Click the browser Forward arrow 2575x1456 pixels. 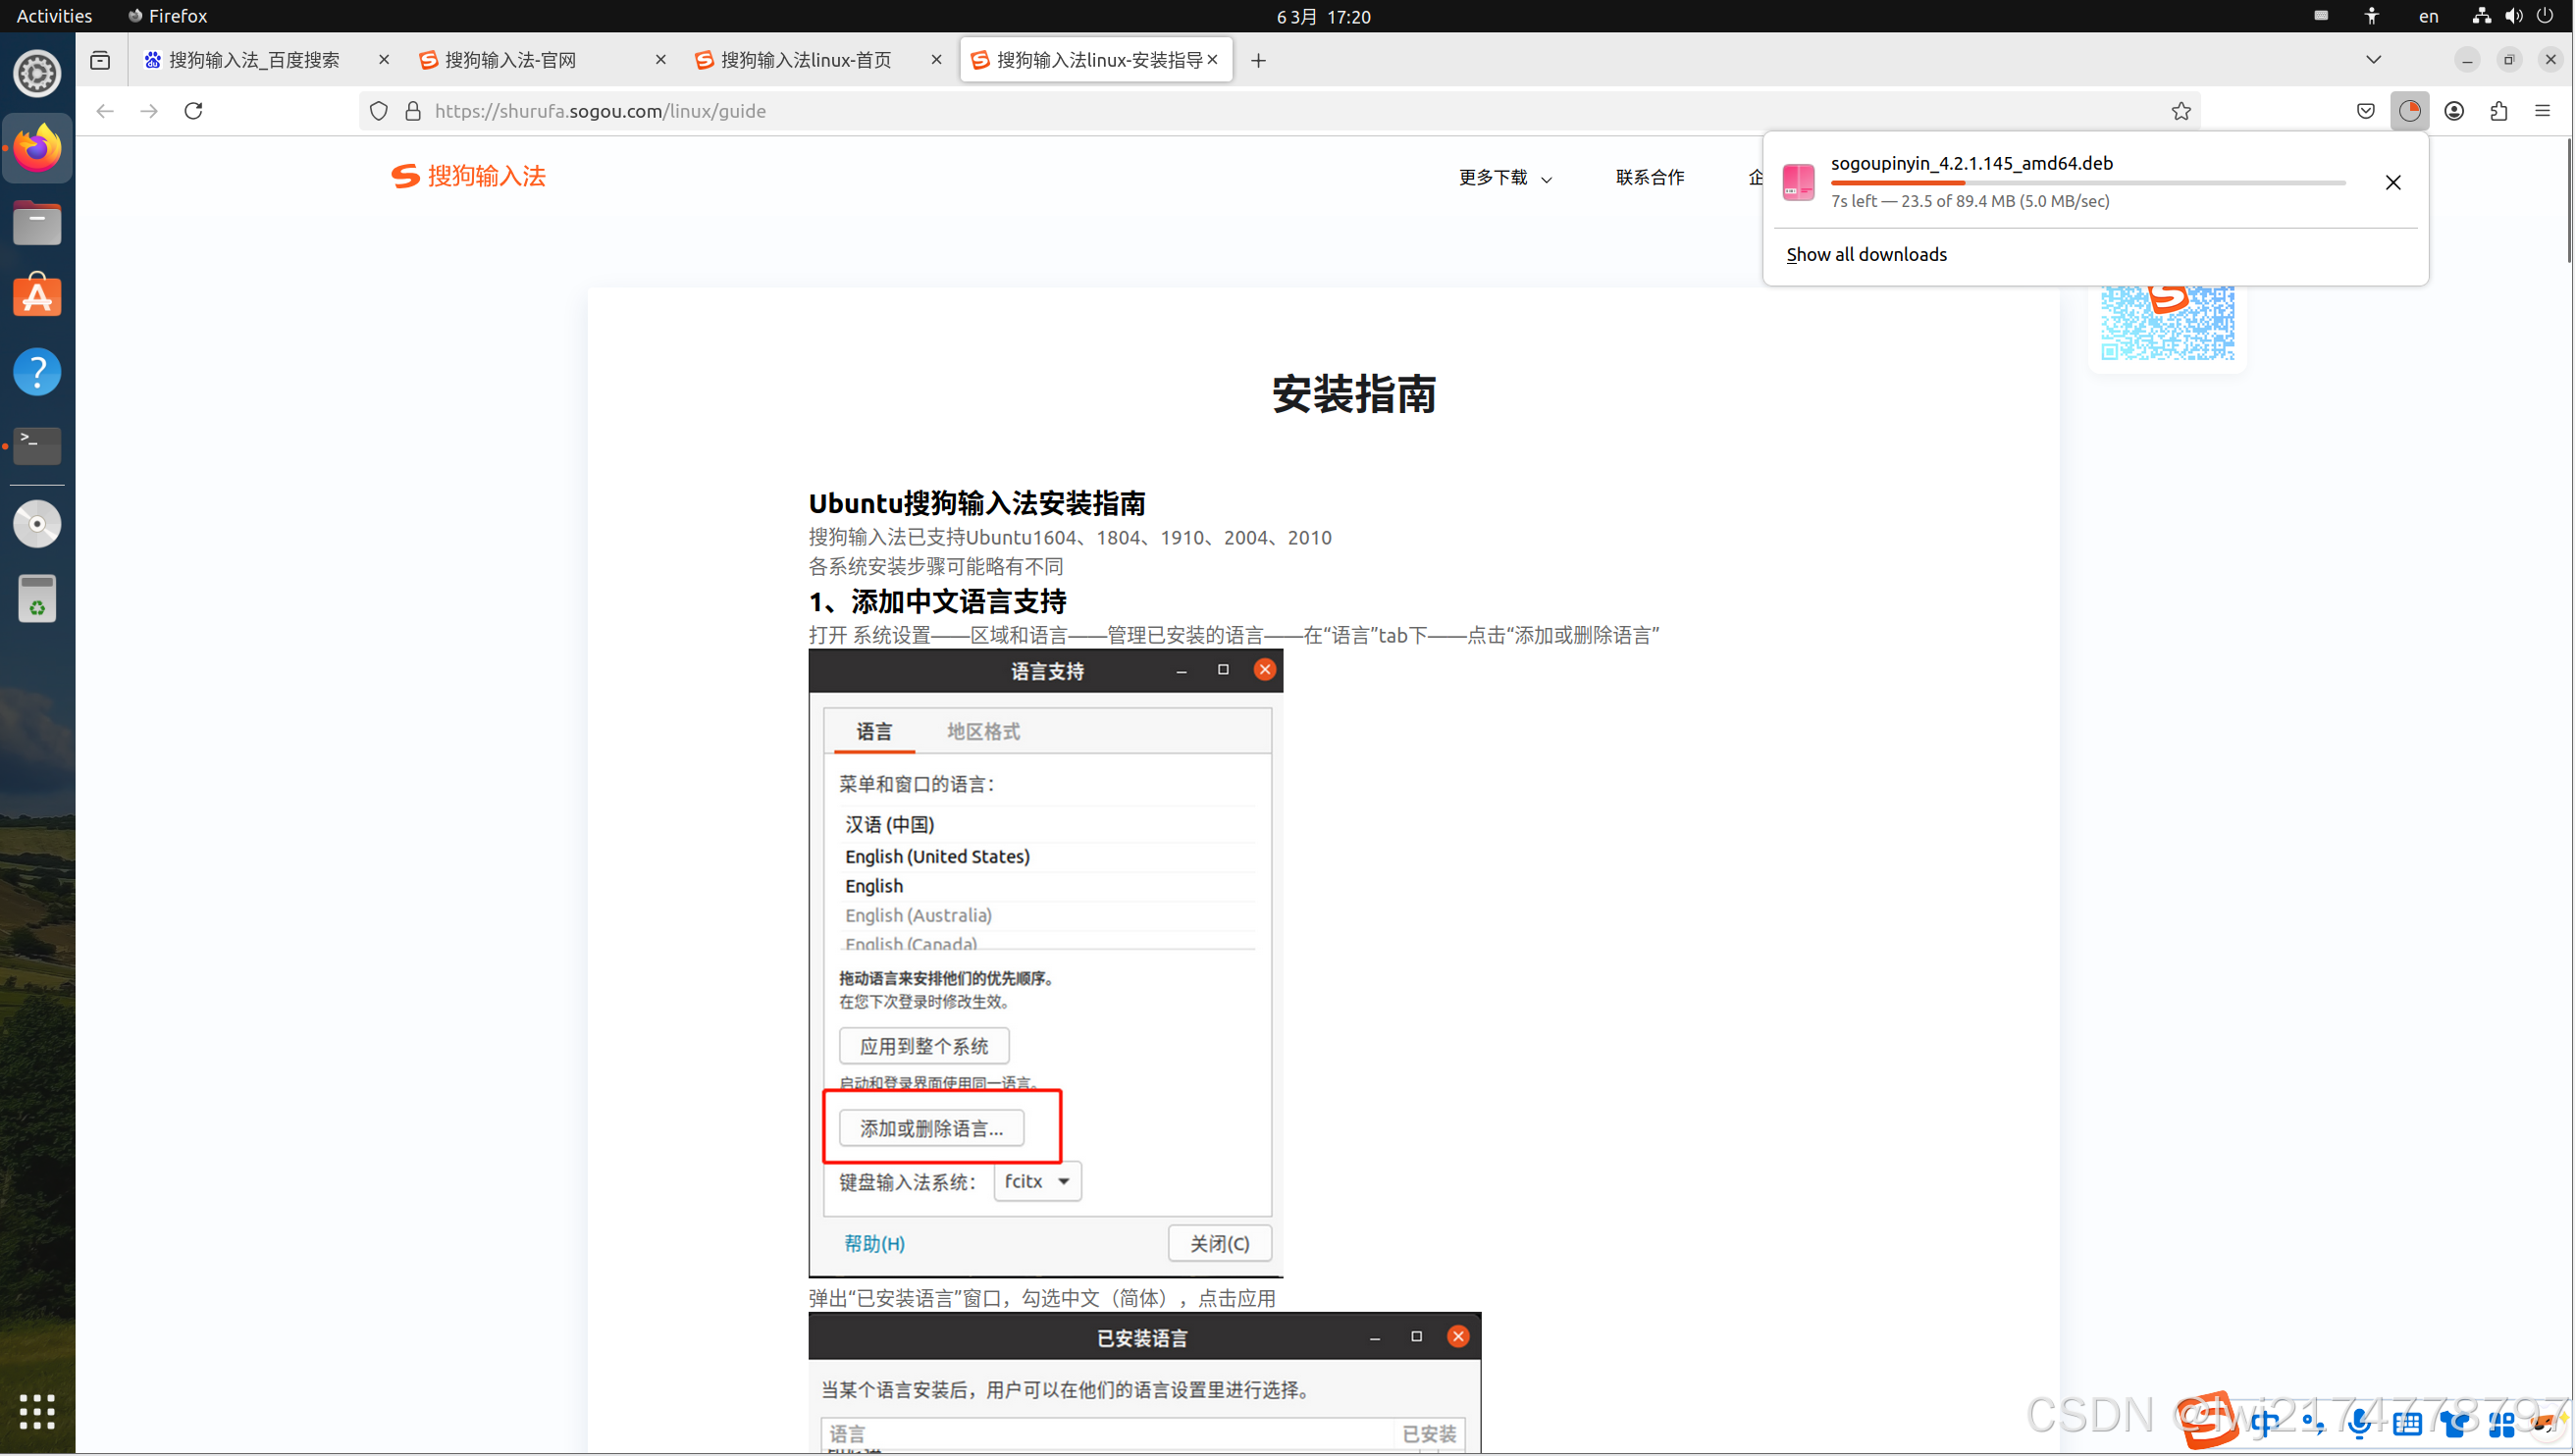149,111
